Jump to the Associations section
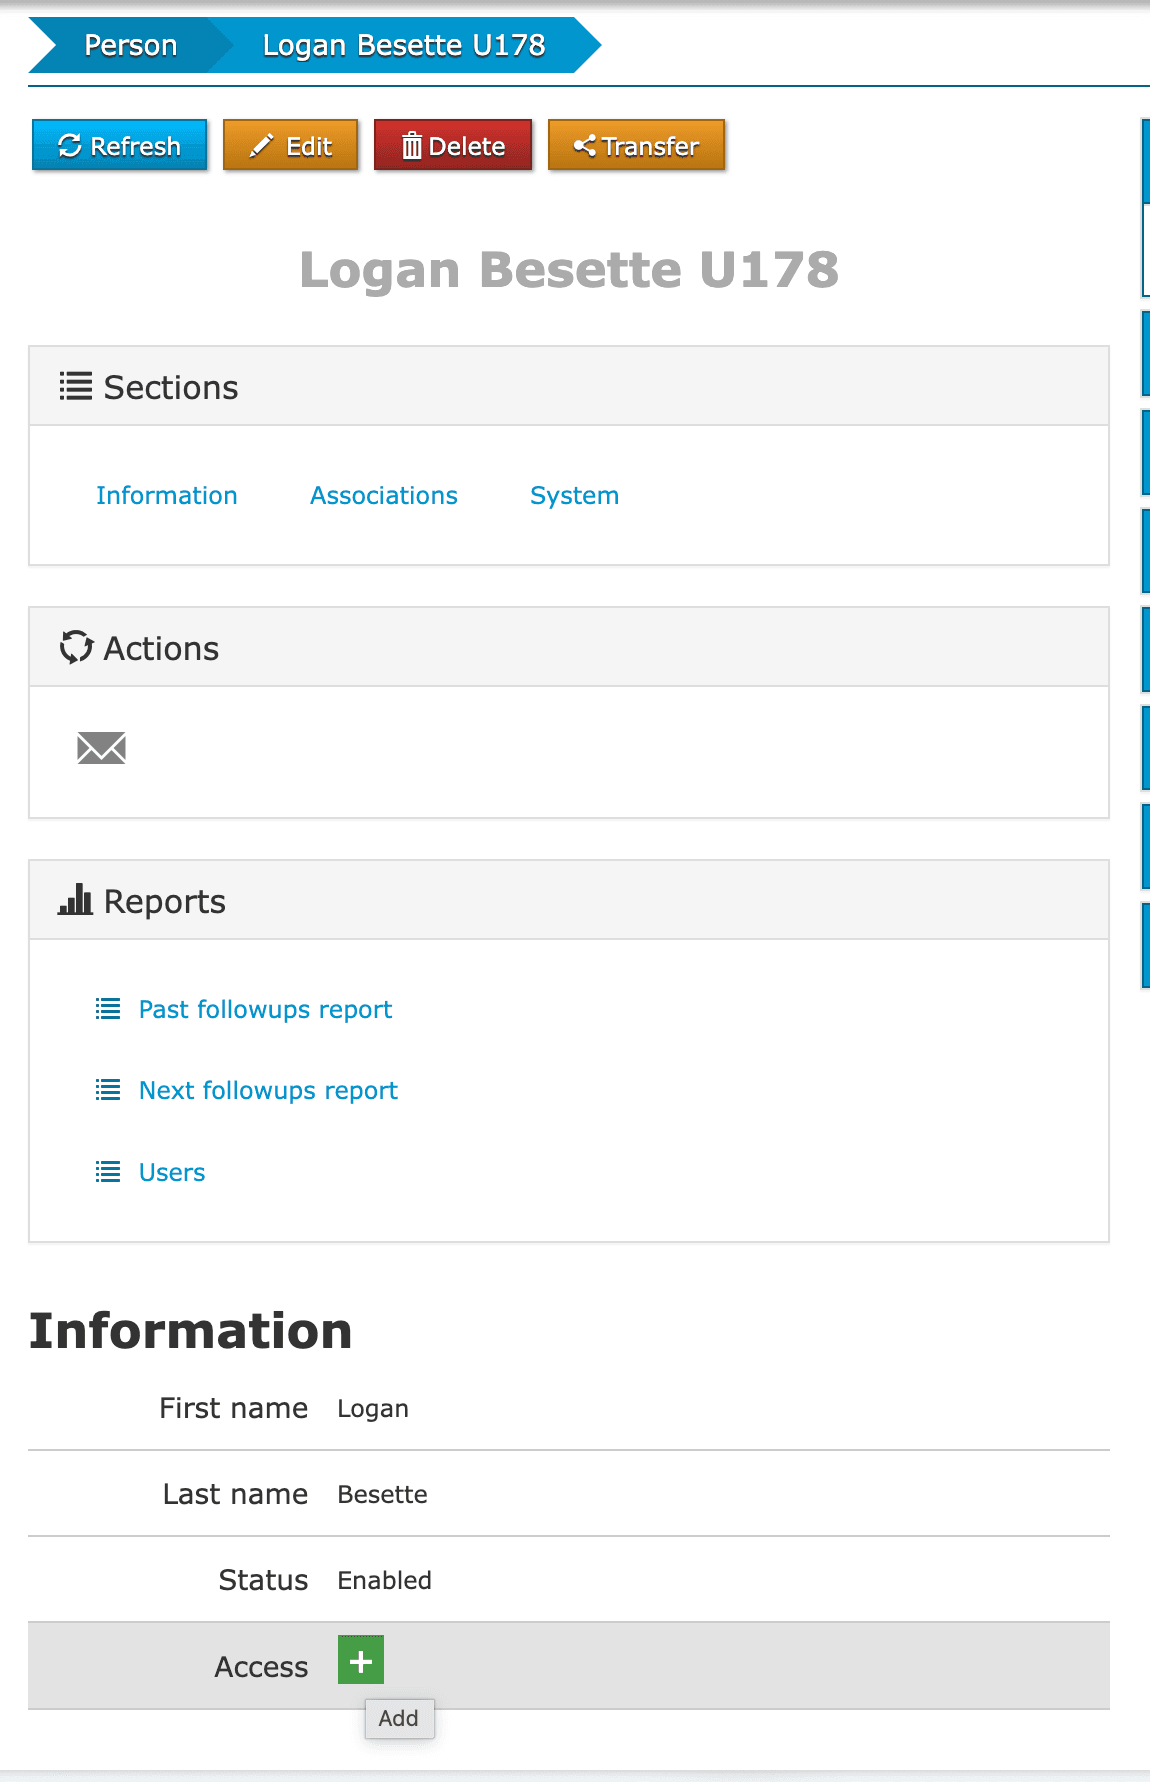Screen dimensions: 1150x1782 pos(384,496)
